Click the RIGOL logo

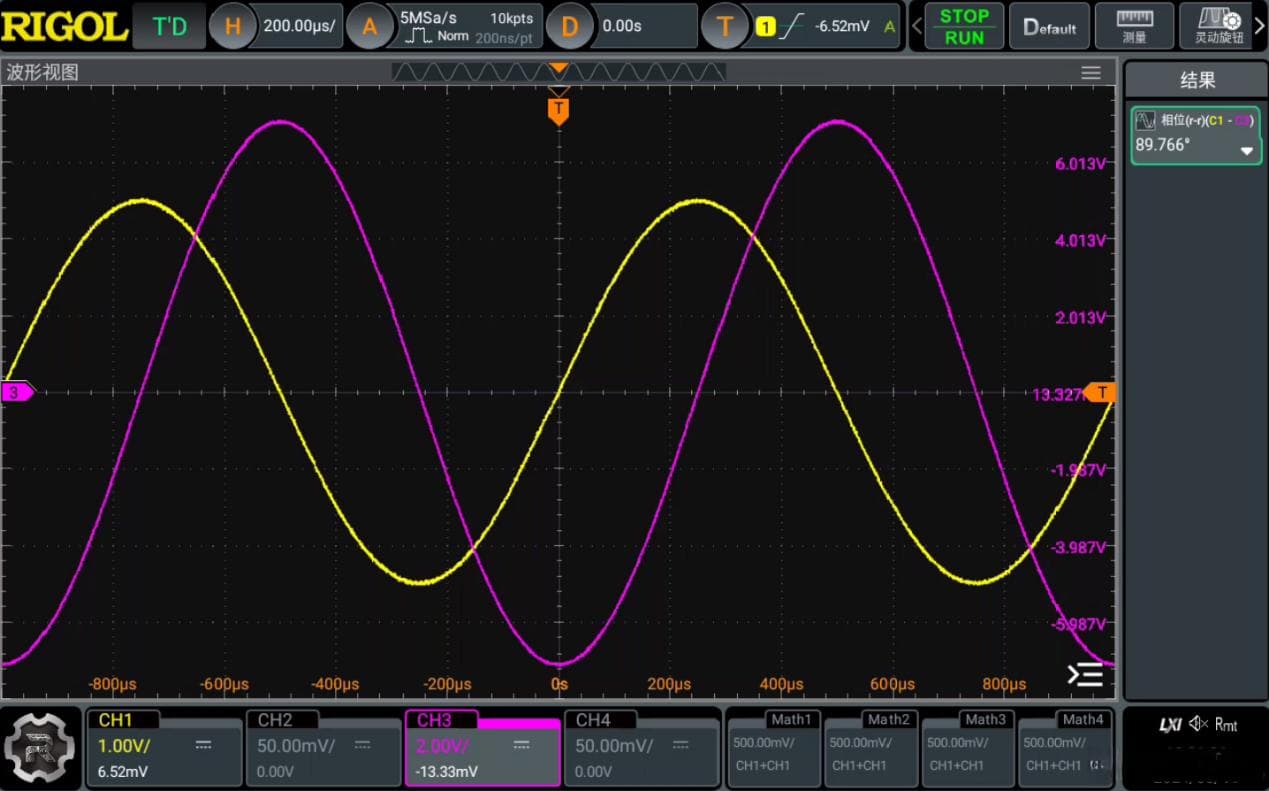click(64, 26)
